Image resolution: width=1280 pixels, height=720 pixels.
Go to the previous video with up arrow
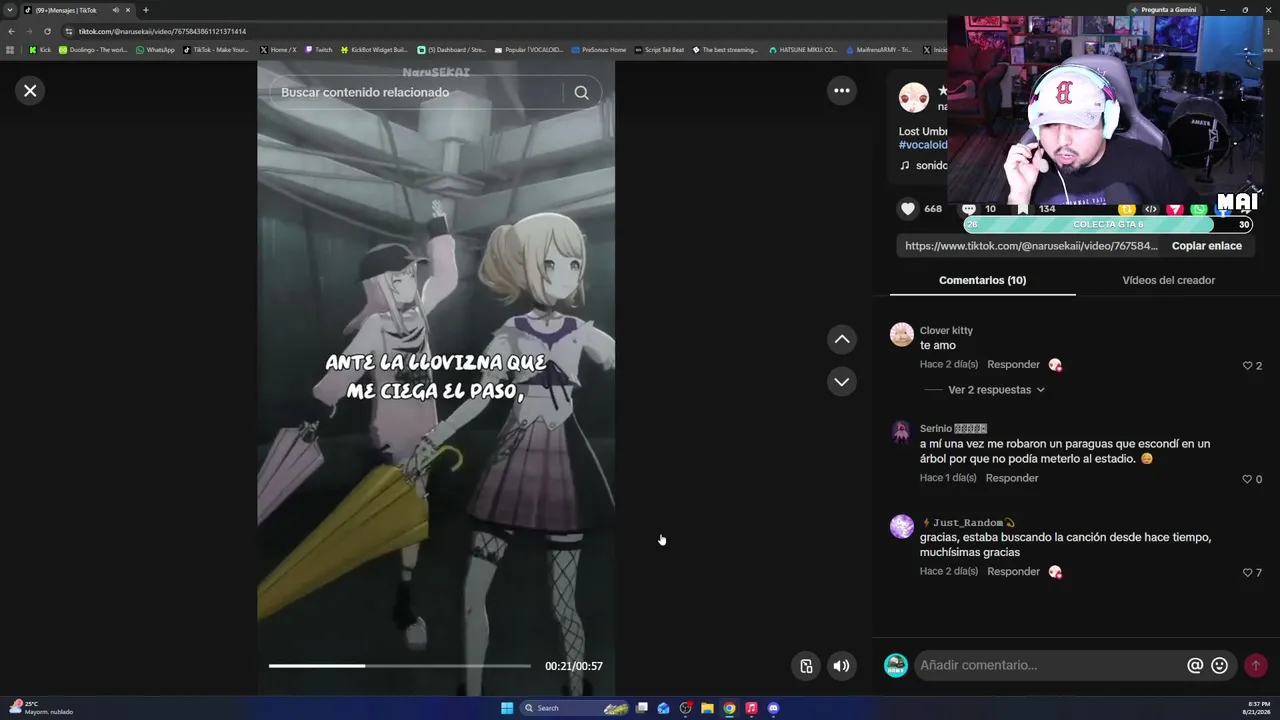coord(842,339)
